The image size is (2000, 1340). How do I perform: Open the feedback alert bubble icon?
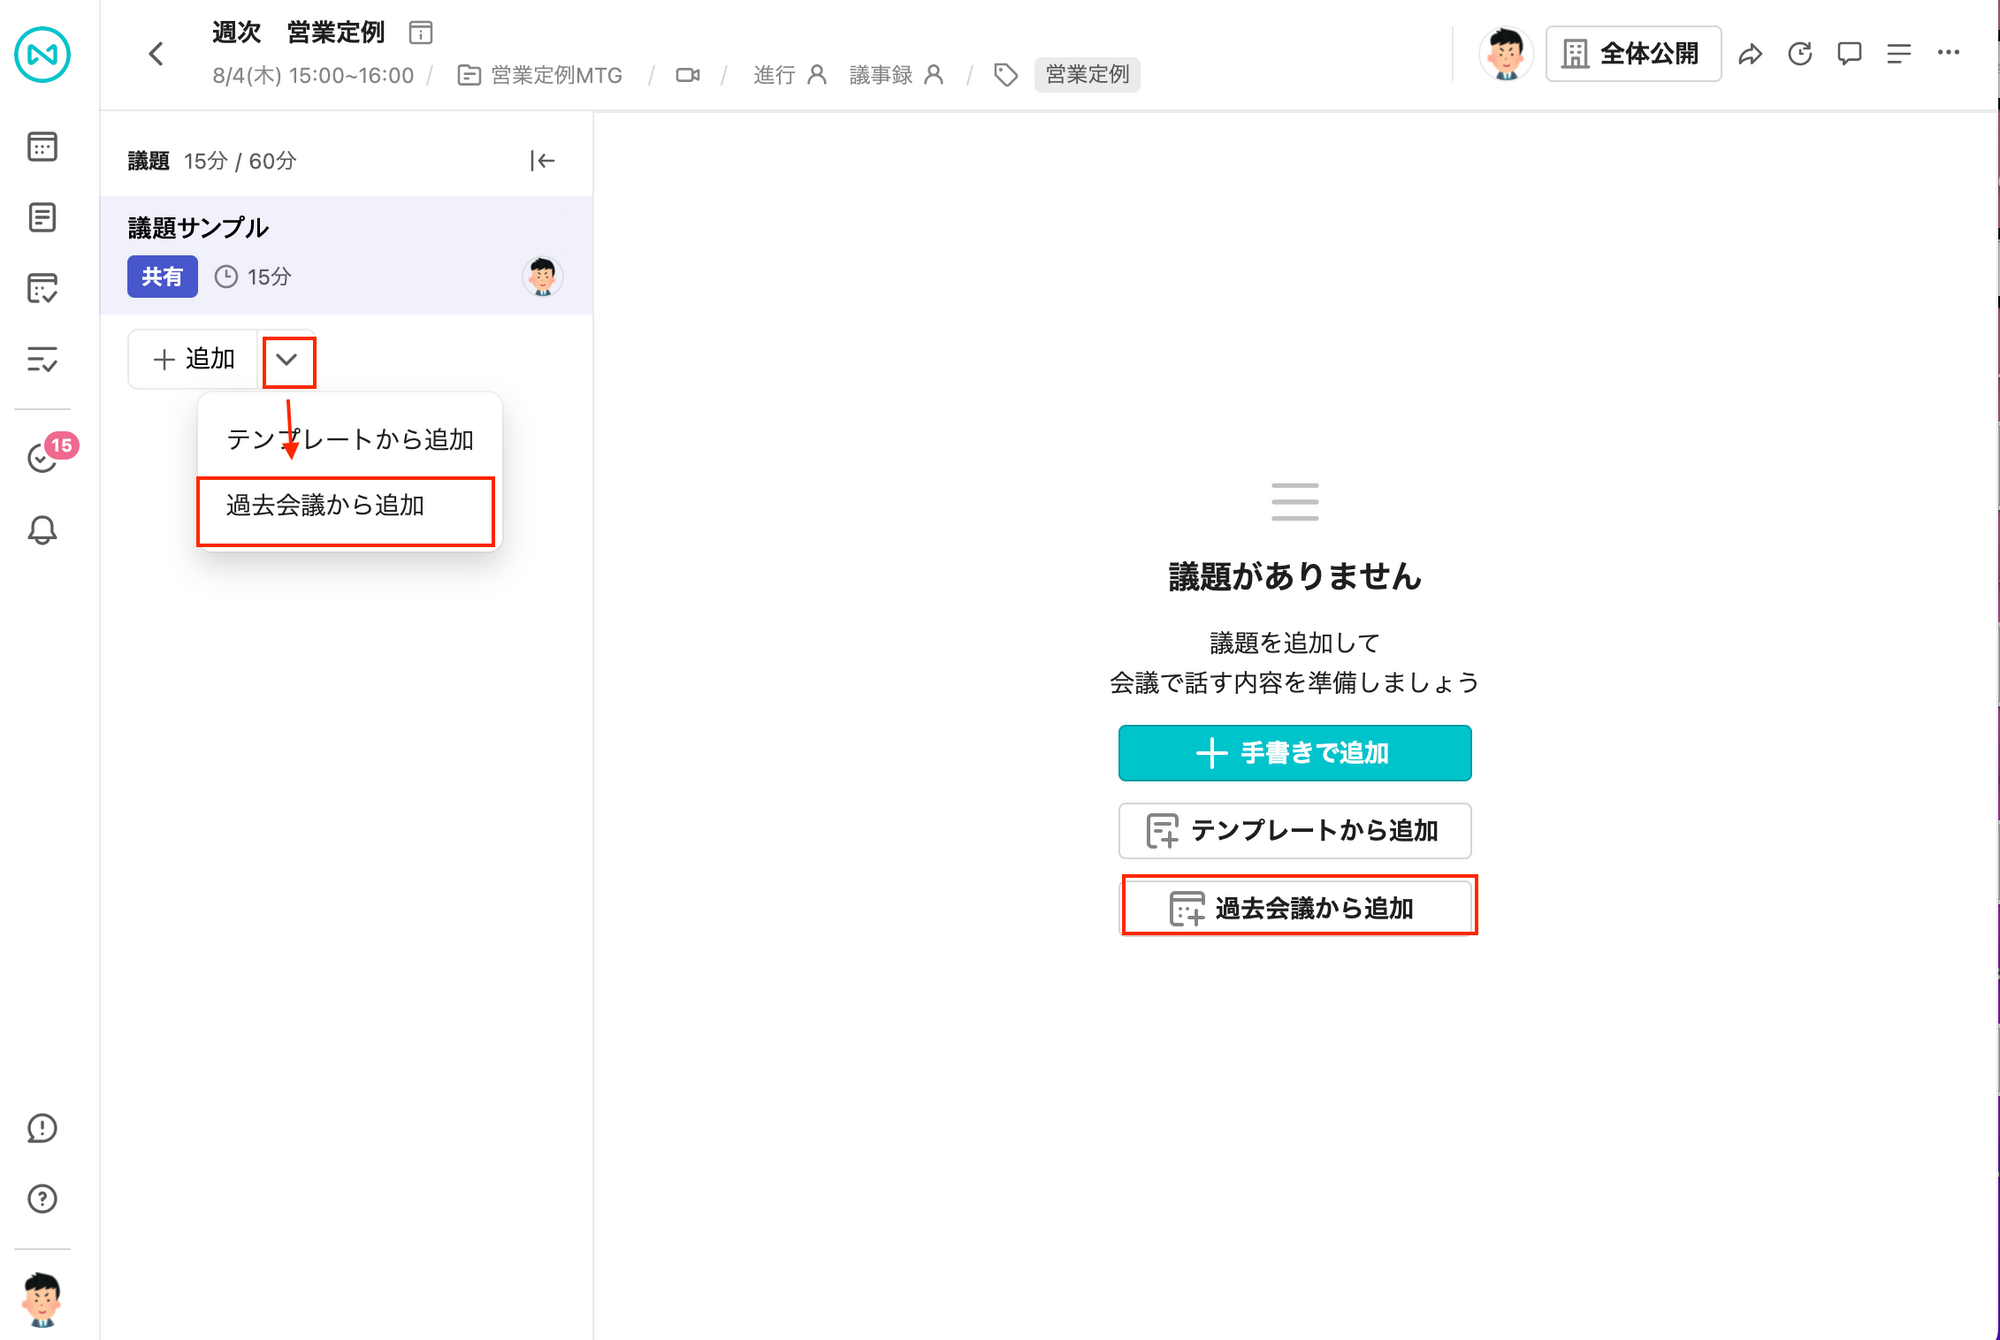(x=42, y=1128)
